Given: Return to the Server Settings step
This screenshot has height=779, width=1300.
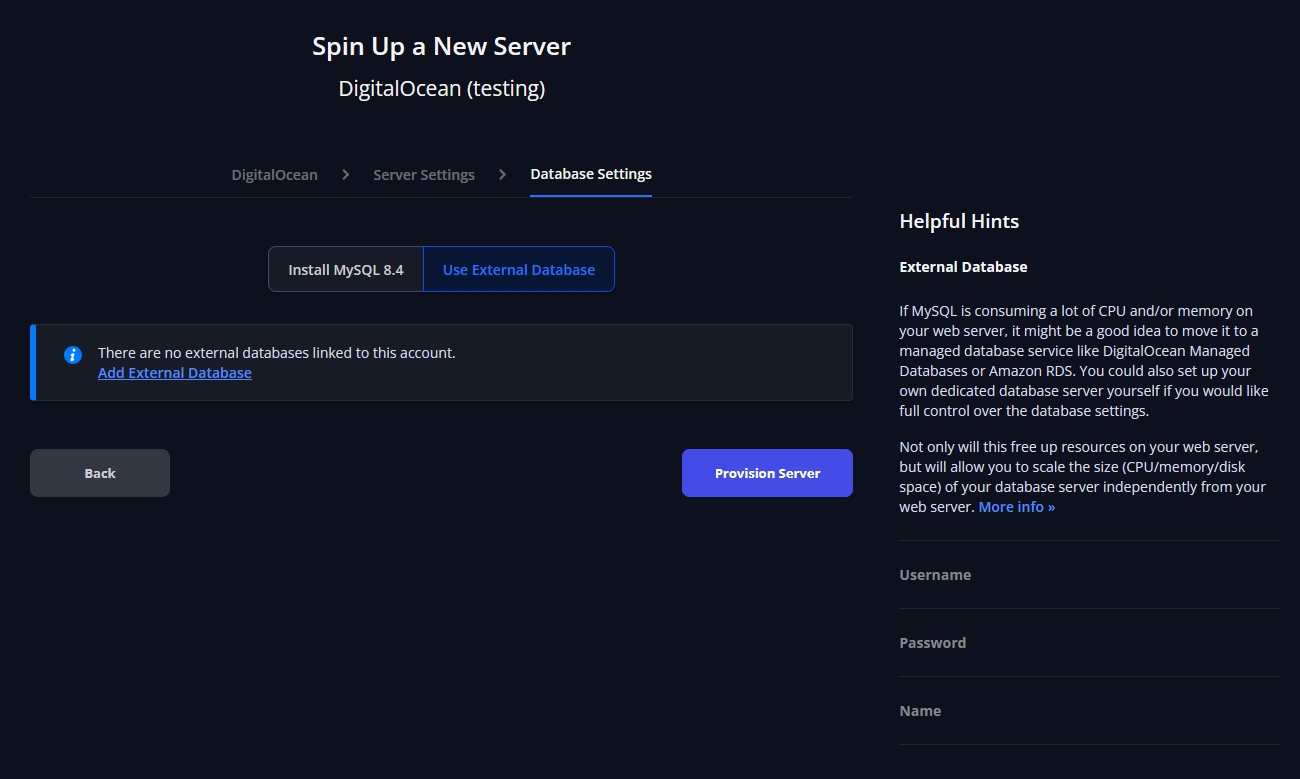Looking at the screenshot, I should (424, 175).
